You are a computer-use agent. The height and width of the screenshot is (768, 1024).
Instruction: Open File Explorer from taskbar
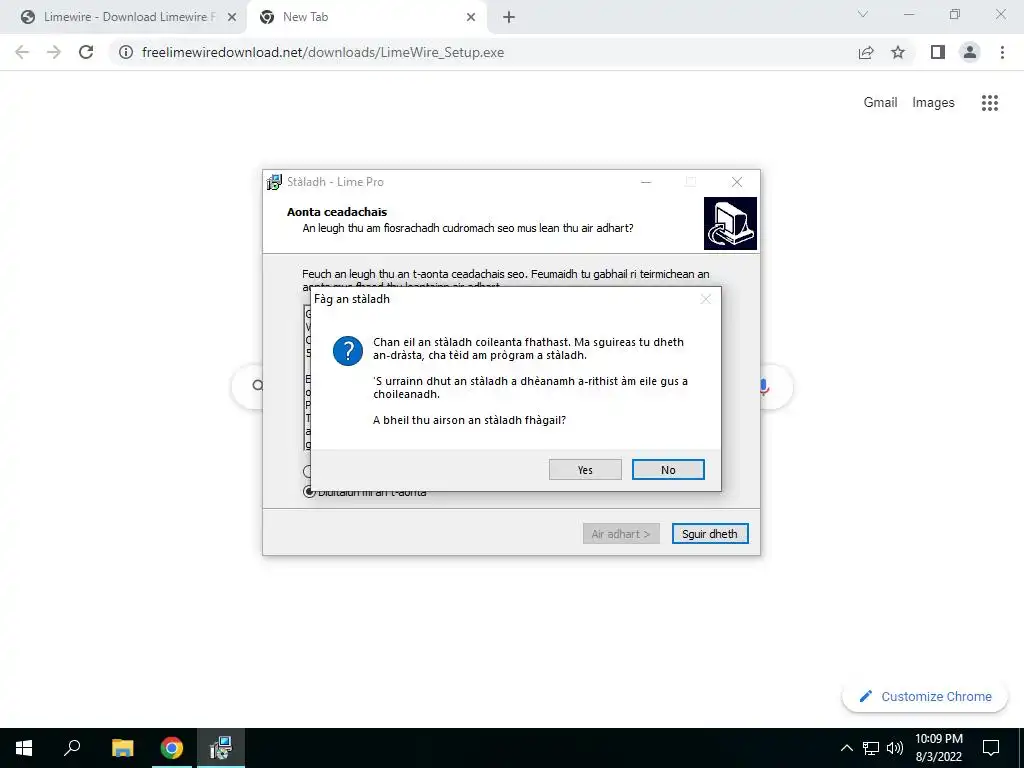(122, 748)
